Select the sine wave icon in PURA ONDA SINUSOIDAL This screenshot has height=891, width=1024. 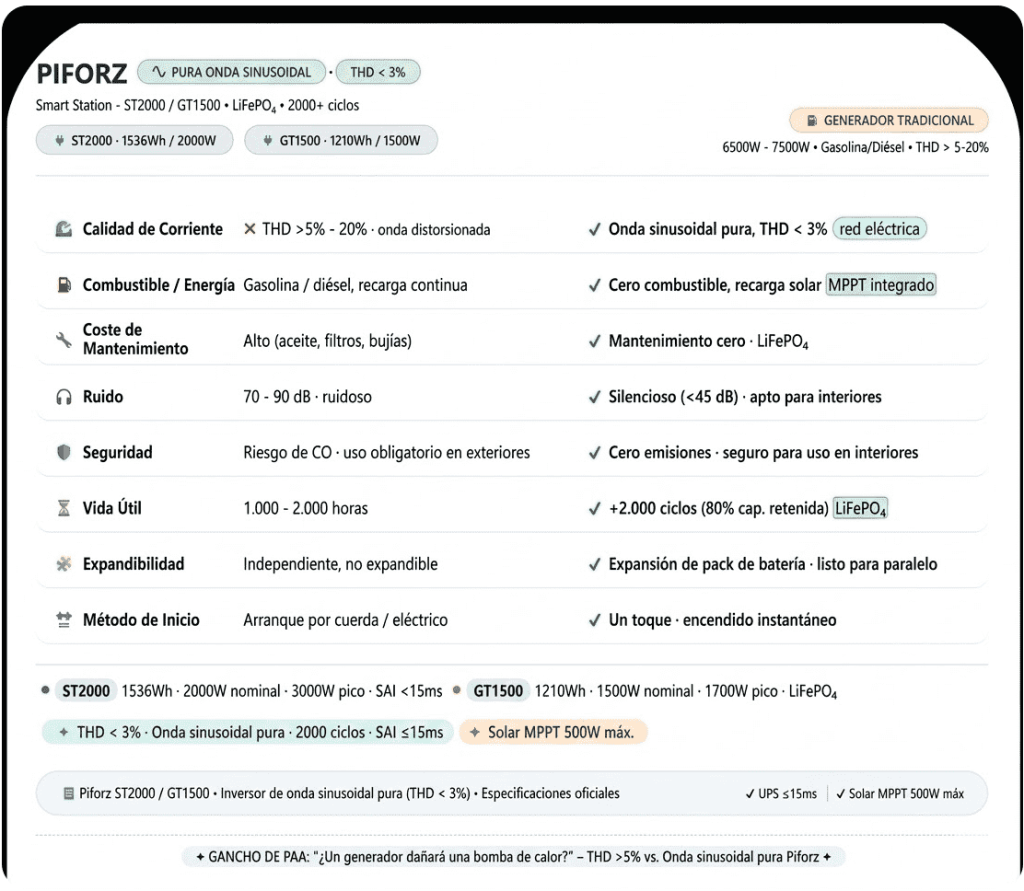click(157, 72)
